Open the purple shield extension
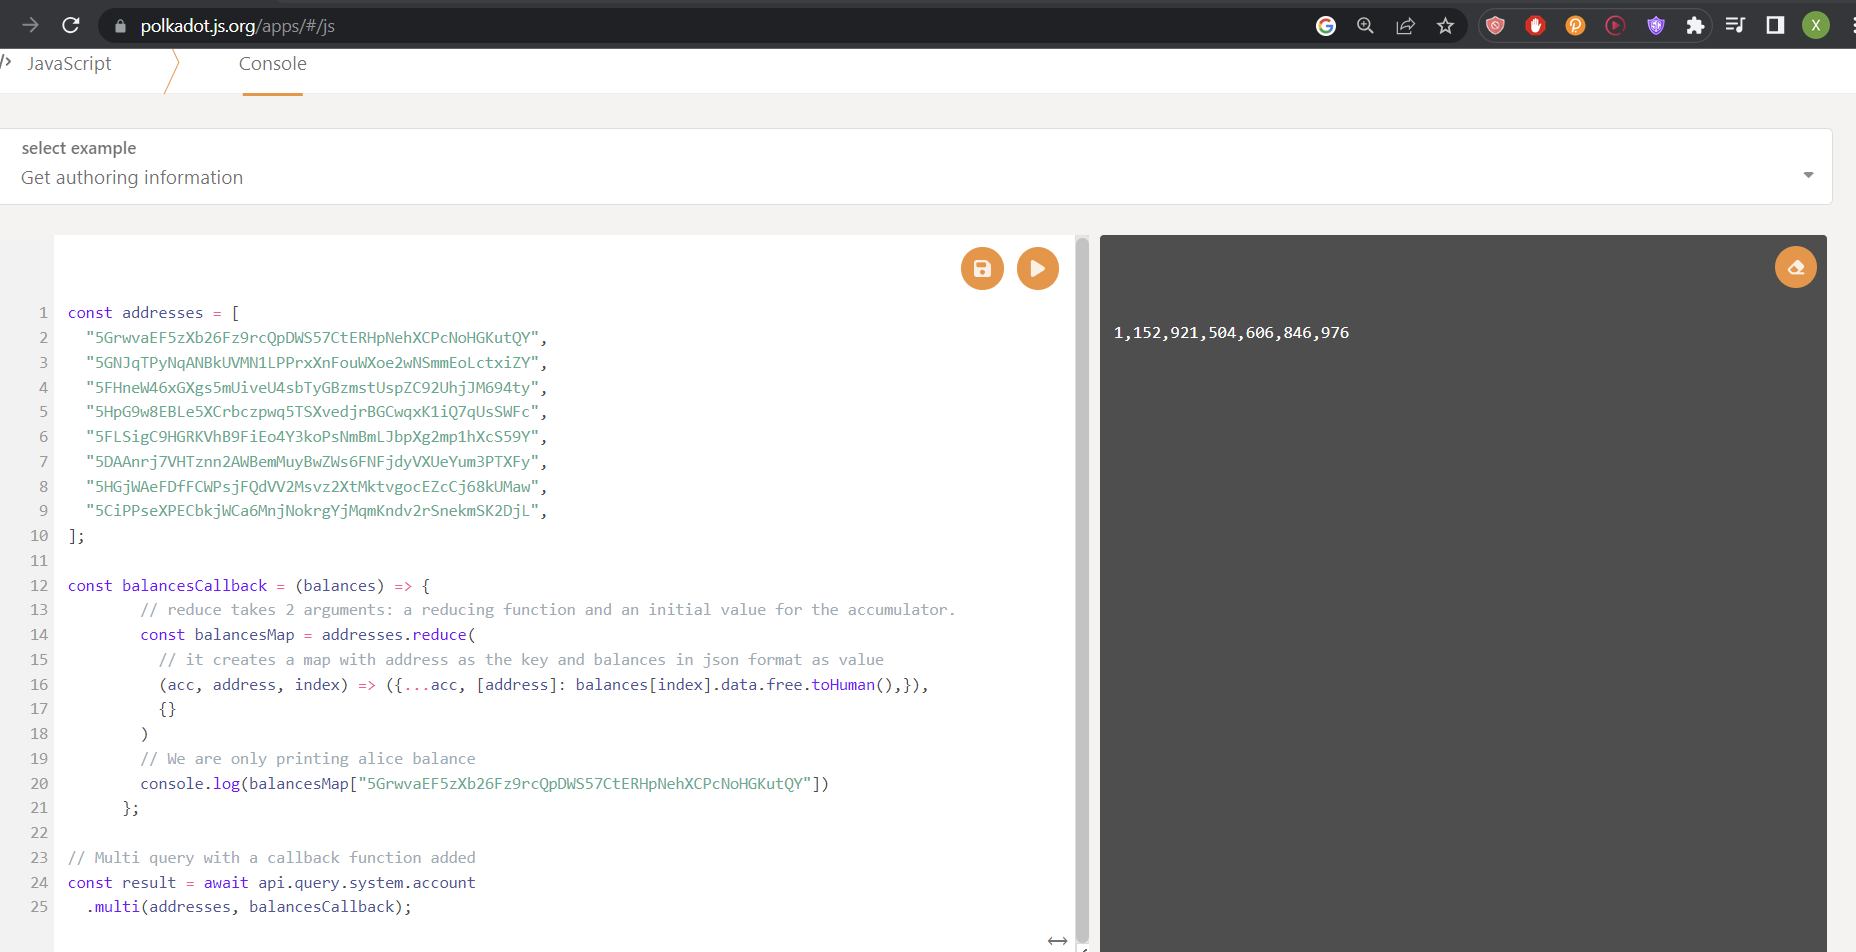The height and width of the screenshot is (952, 1856). click(x=1655, y=26)
